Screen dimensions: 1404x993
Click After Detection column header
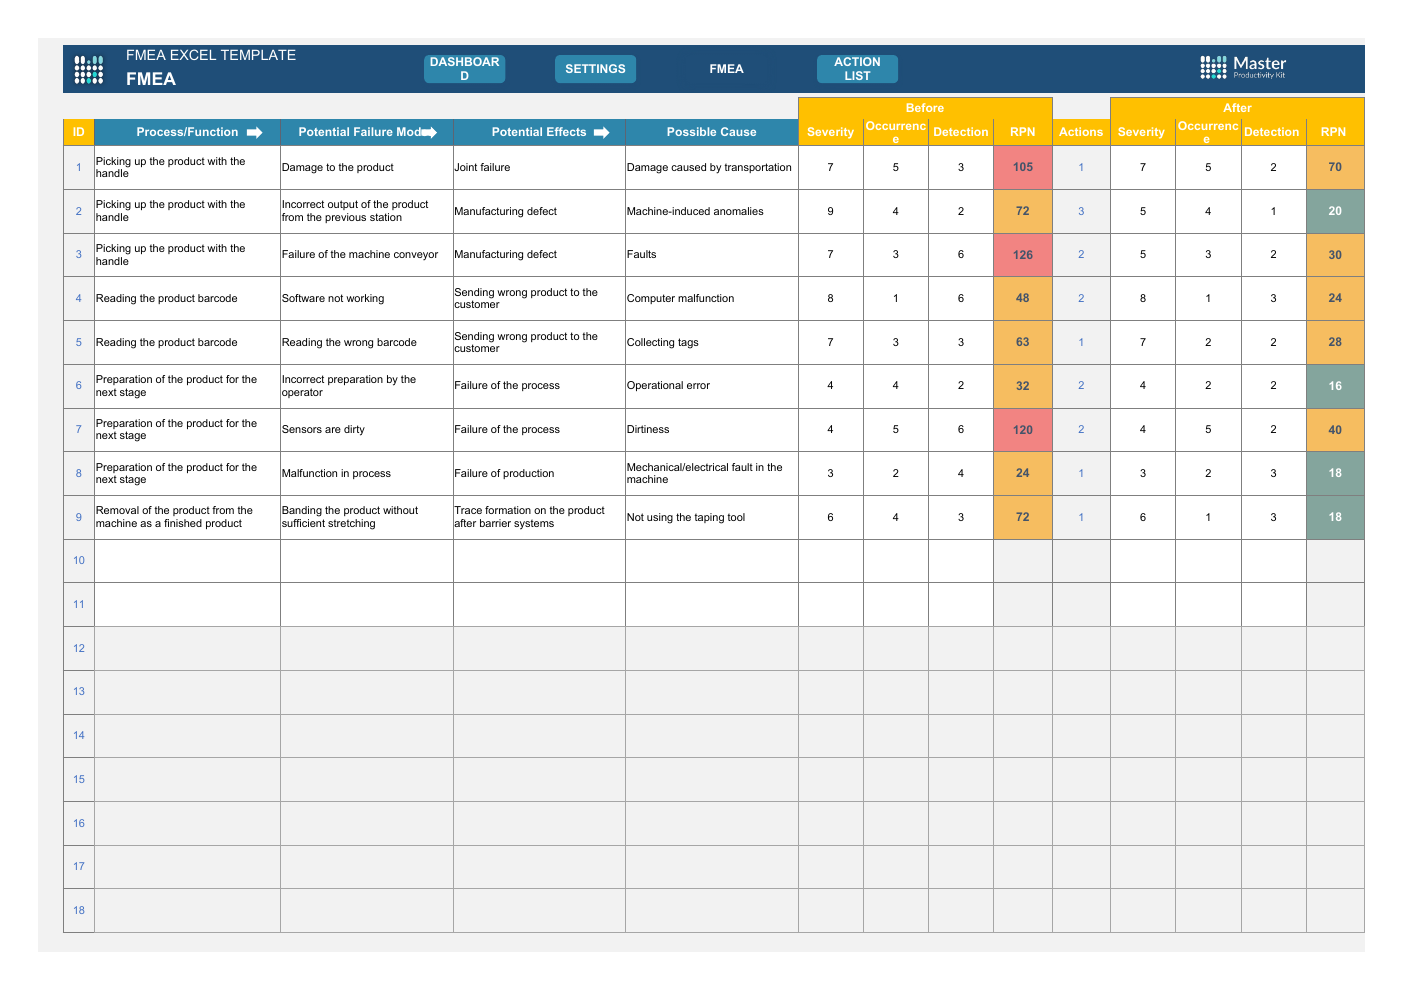point(1273,132)
